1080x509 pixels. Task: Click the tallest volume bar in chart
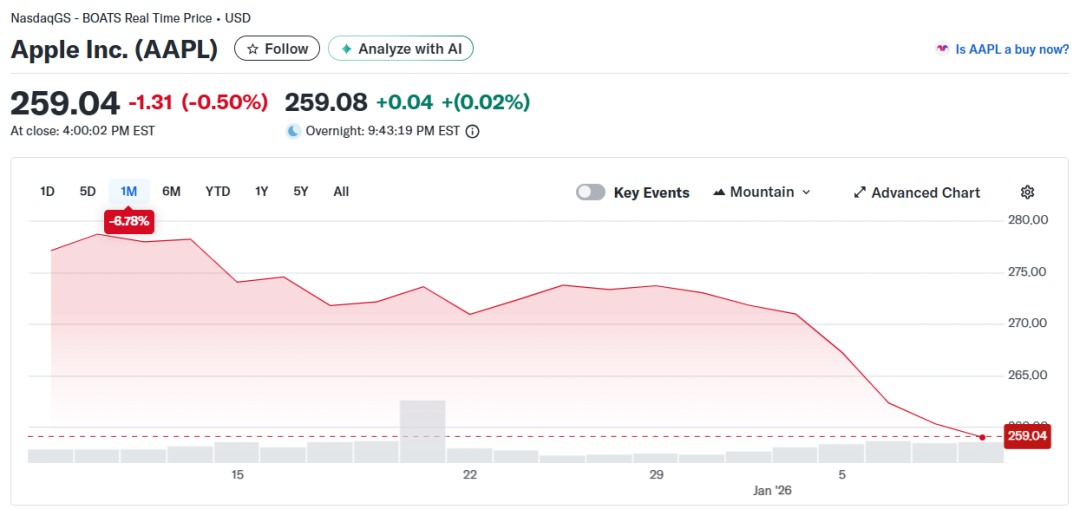pos(422,431)
